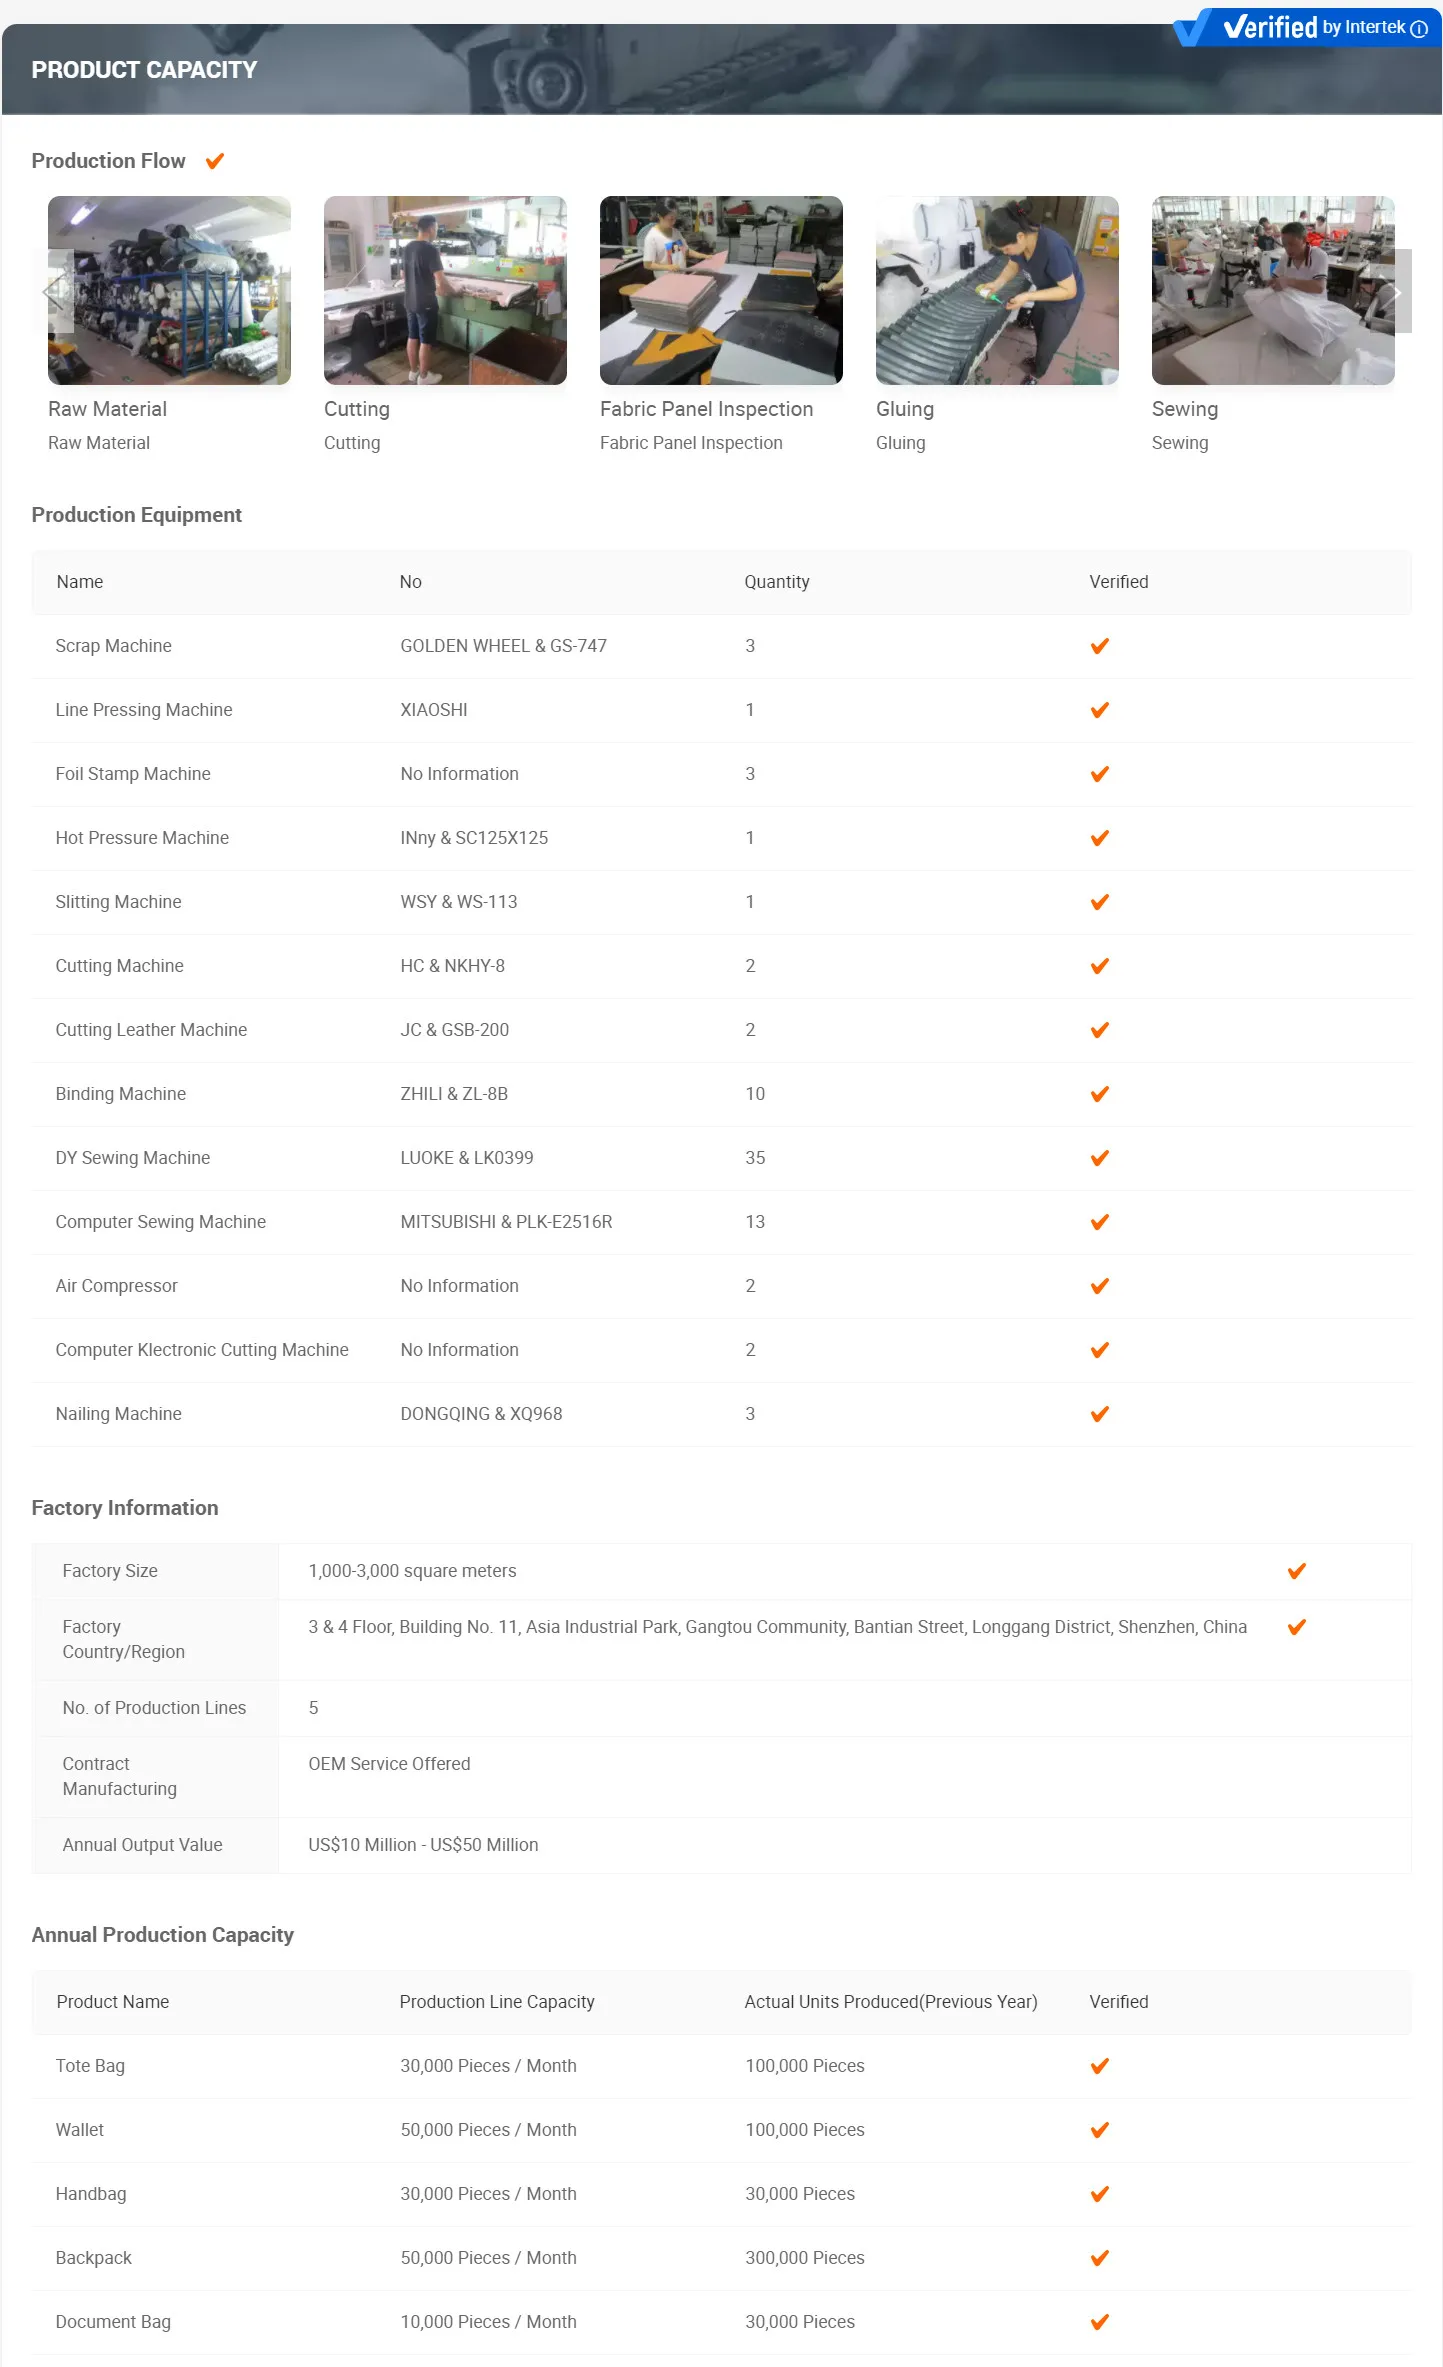Image resolution: width=1443 pixels, height=2367 pixels.
Task: View the Sewing process photo
Action: (1272, 290)
